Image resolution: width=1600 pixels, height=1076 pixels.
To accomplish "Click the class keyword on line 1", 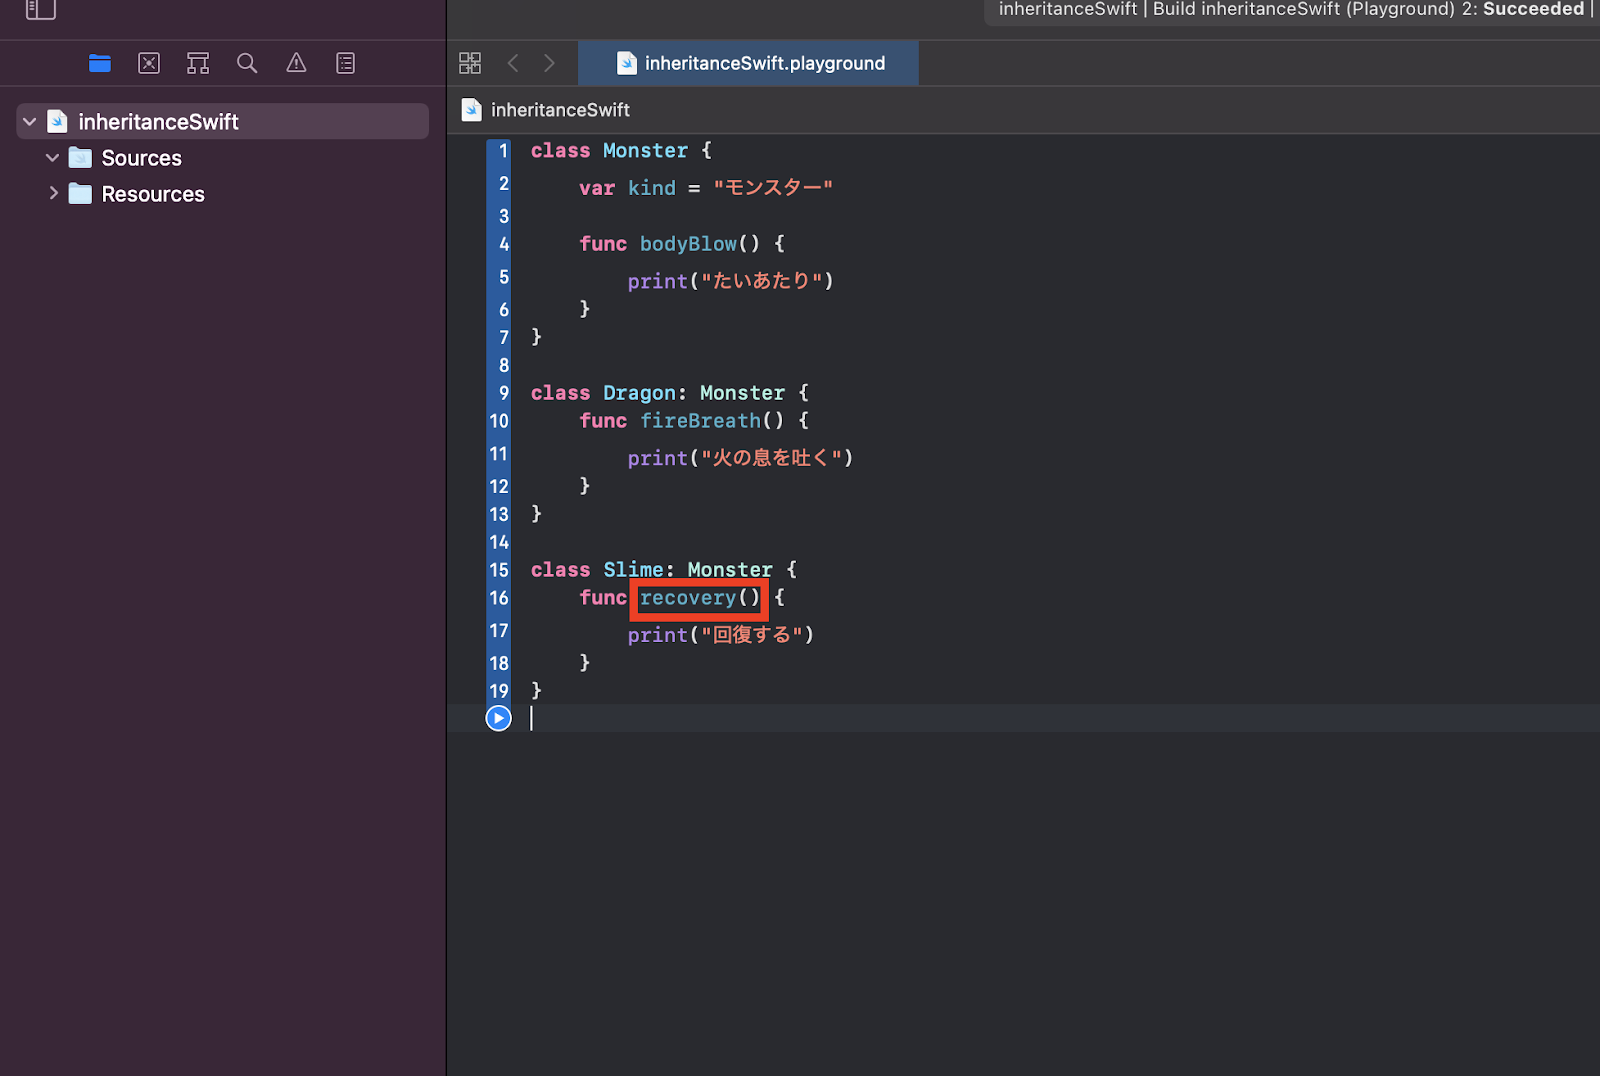I will pyautogui.click(x=560, y=150).
